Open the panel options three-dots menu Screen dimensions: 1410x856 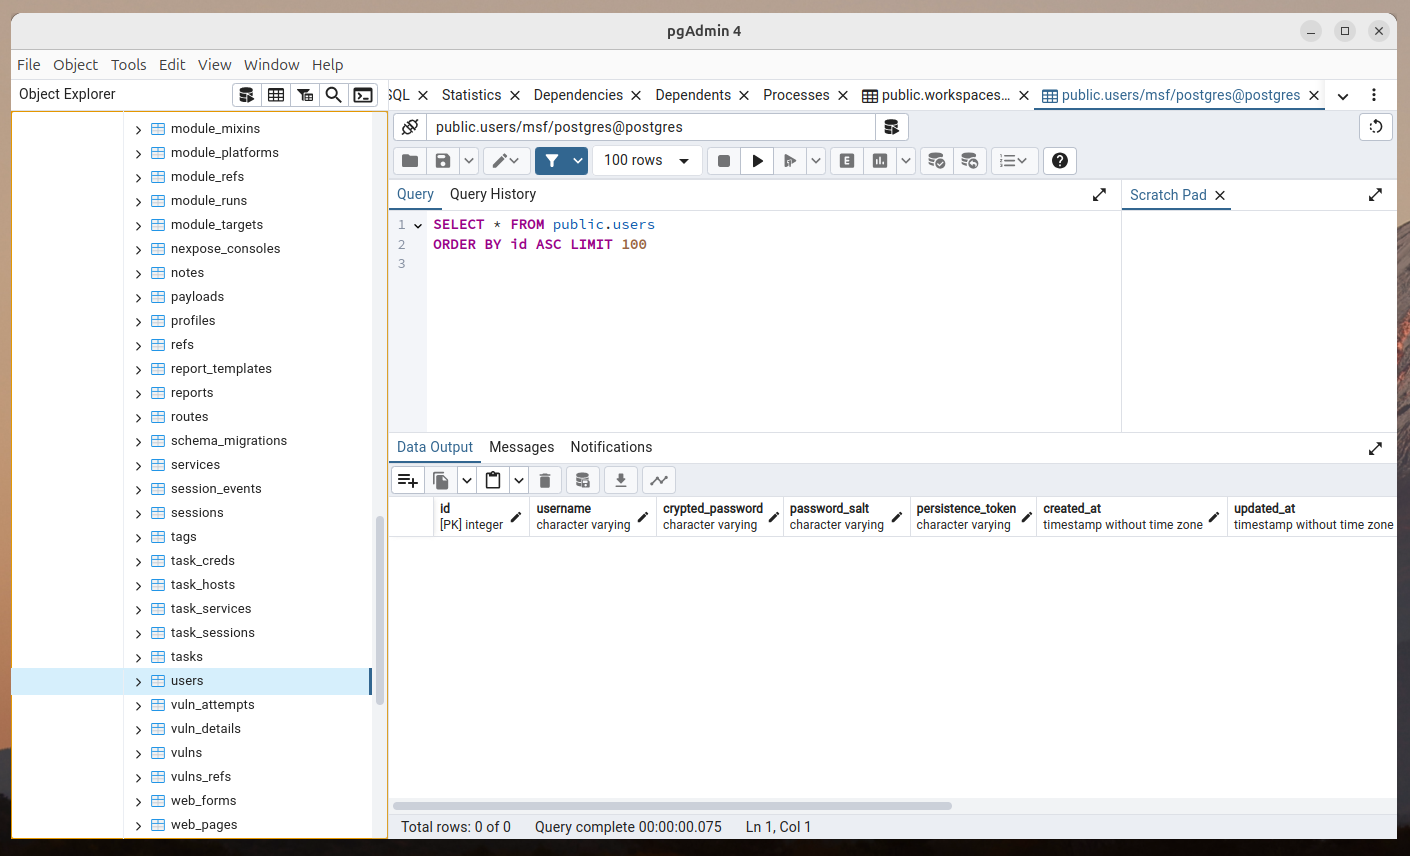tap(1374, 95)
